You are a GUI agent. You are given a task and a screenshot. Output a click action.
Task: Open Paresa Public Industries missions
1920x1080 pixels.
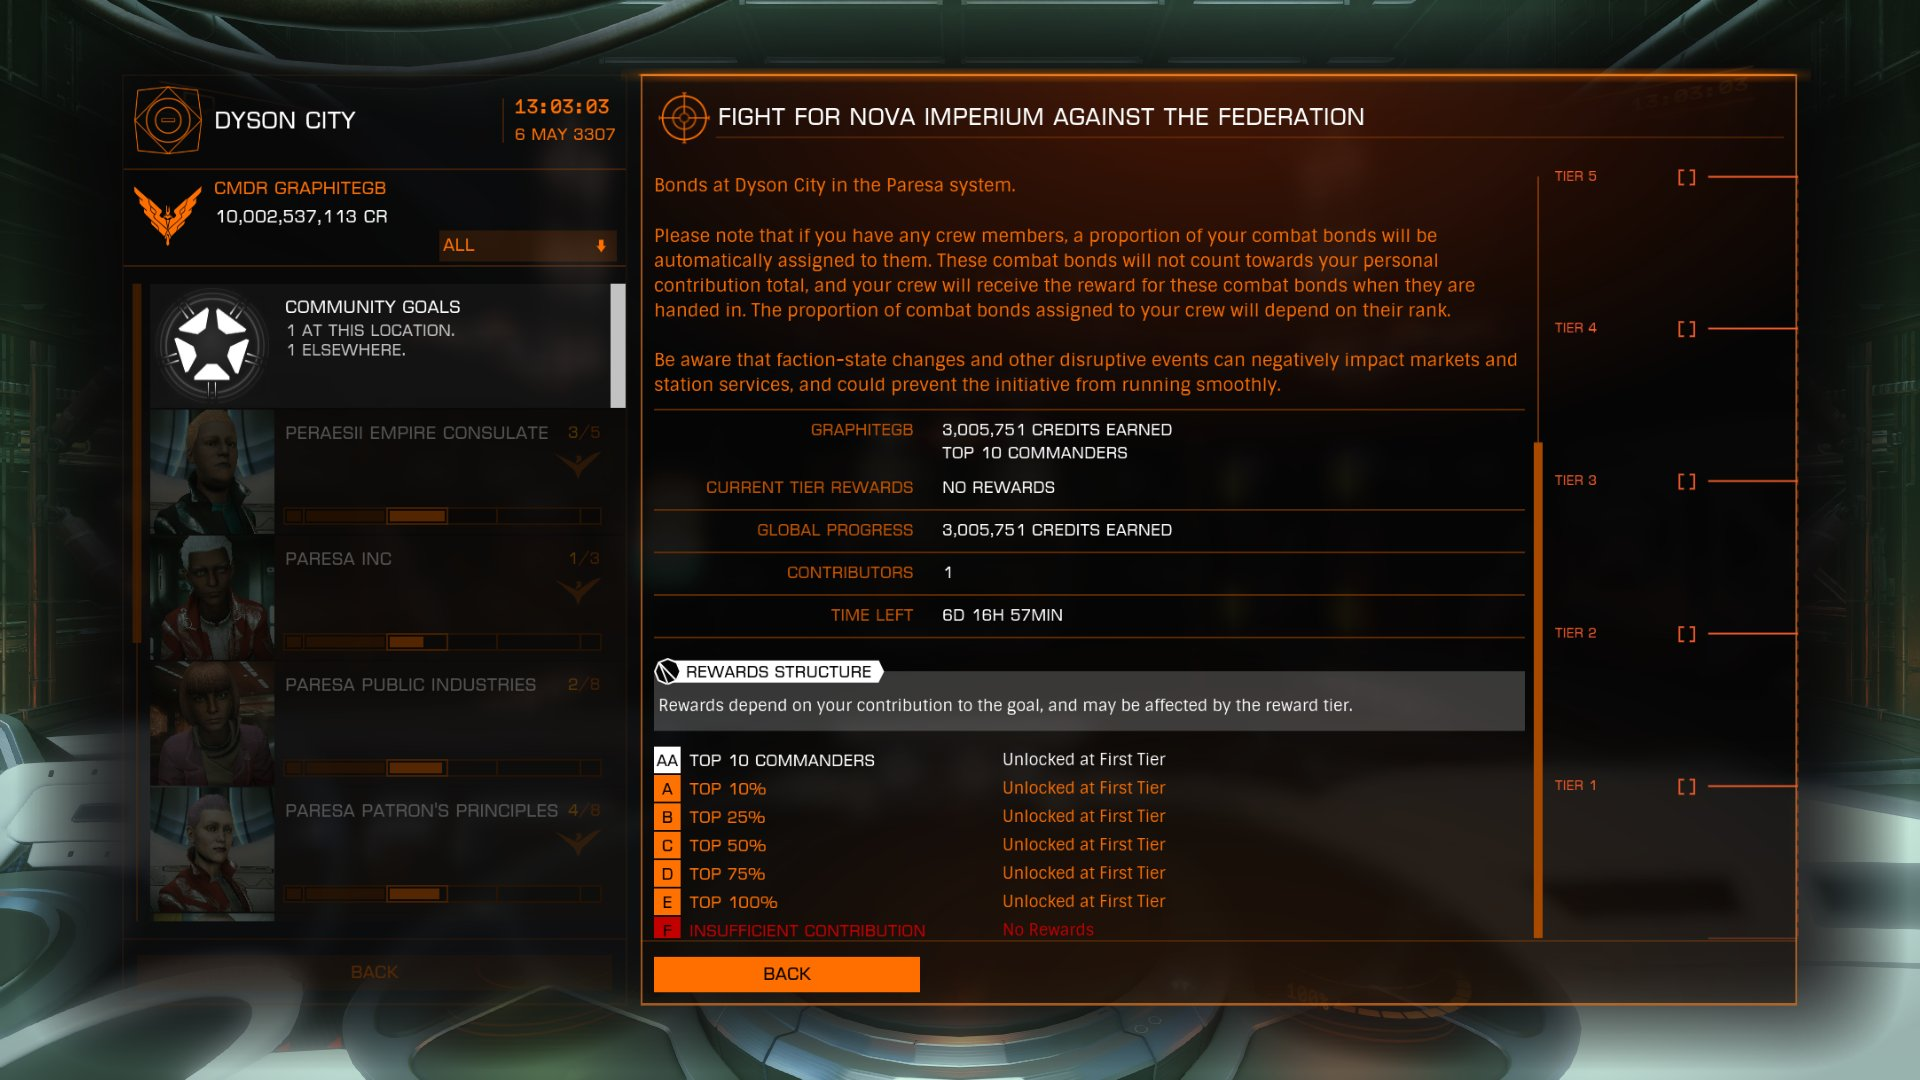[380, 724]
